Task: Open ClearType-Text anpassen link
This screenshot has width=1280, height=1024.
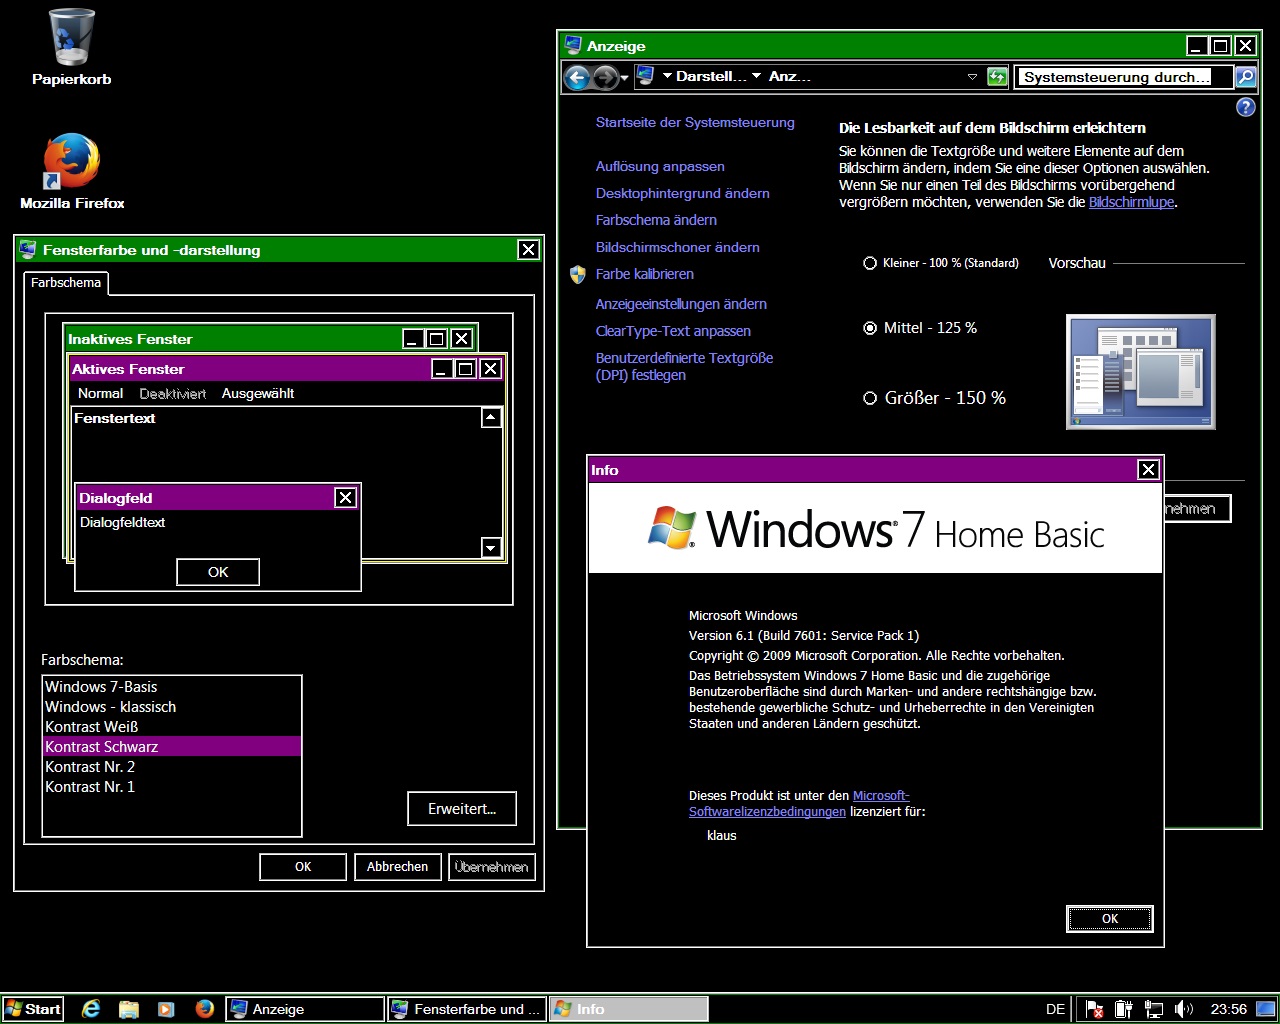Action: pos(673,331)
